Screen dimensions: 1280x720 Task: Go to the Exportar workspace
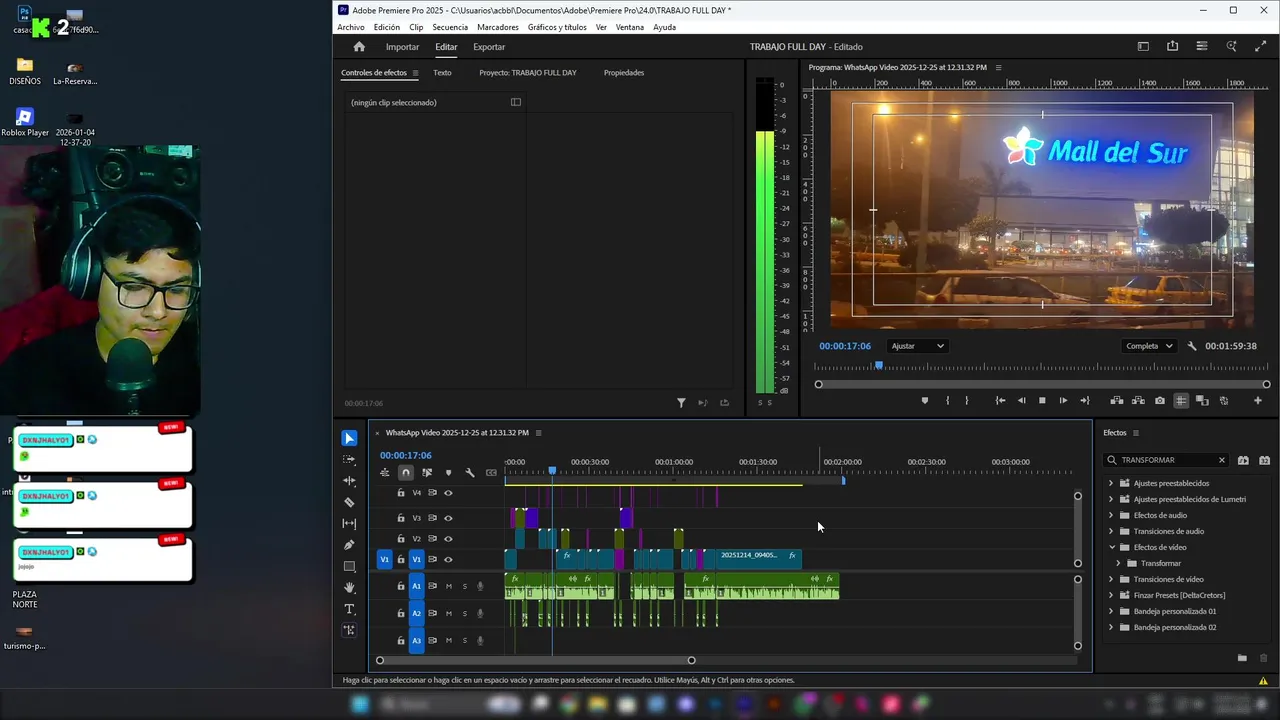pos(489,47)
